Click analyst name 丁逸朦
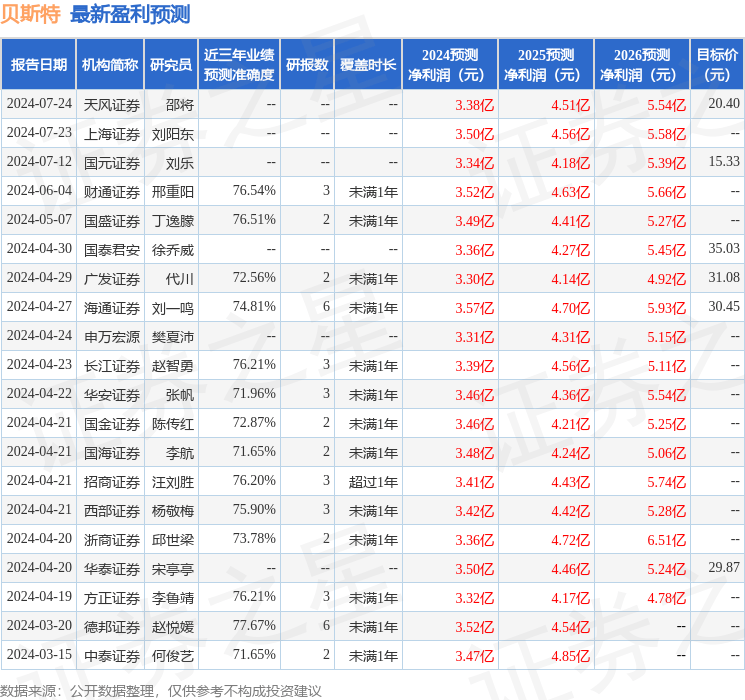Viewport: 745px width, 700px height. 172,221
